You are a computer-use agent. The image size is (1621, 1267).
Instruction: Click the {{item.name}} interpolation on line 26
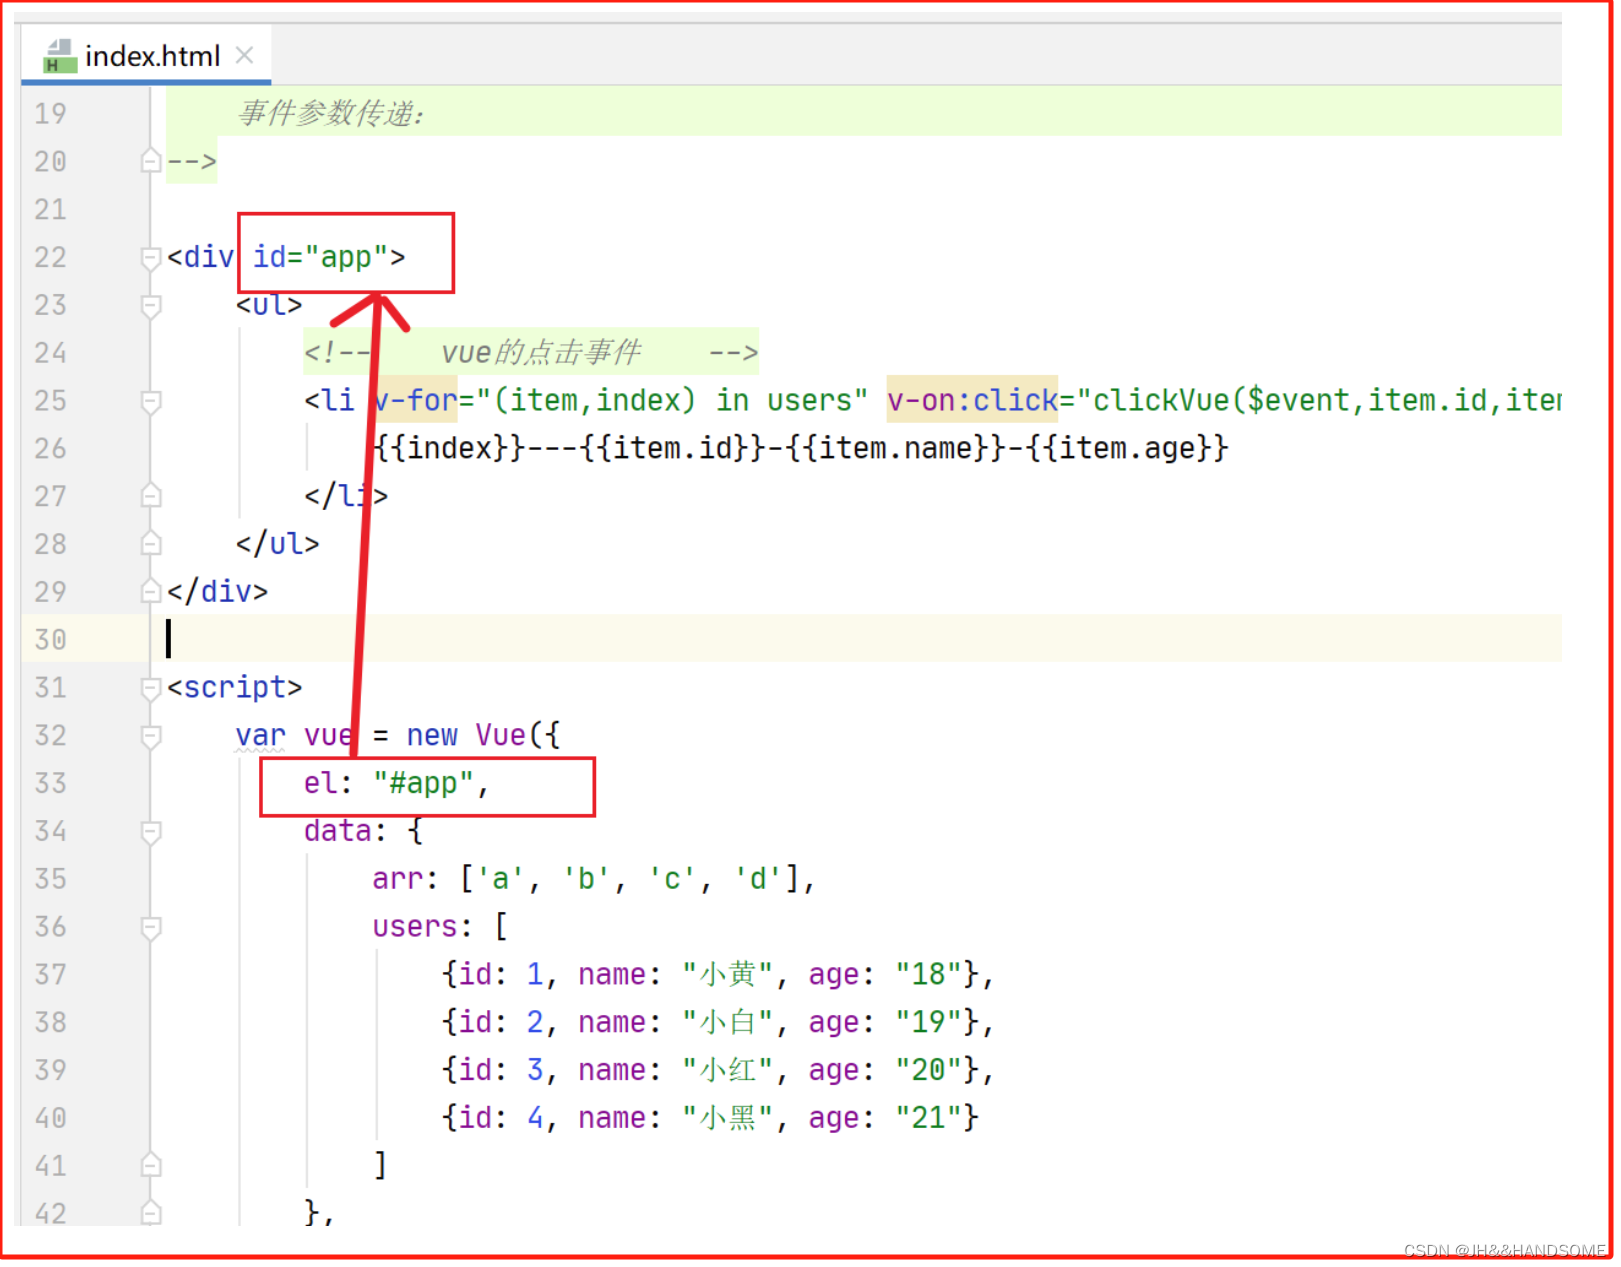[896, 449]
